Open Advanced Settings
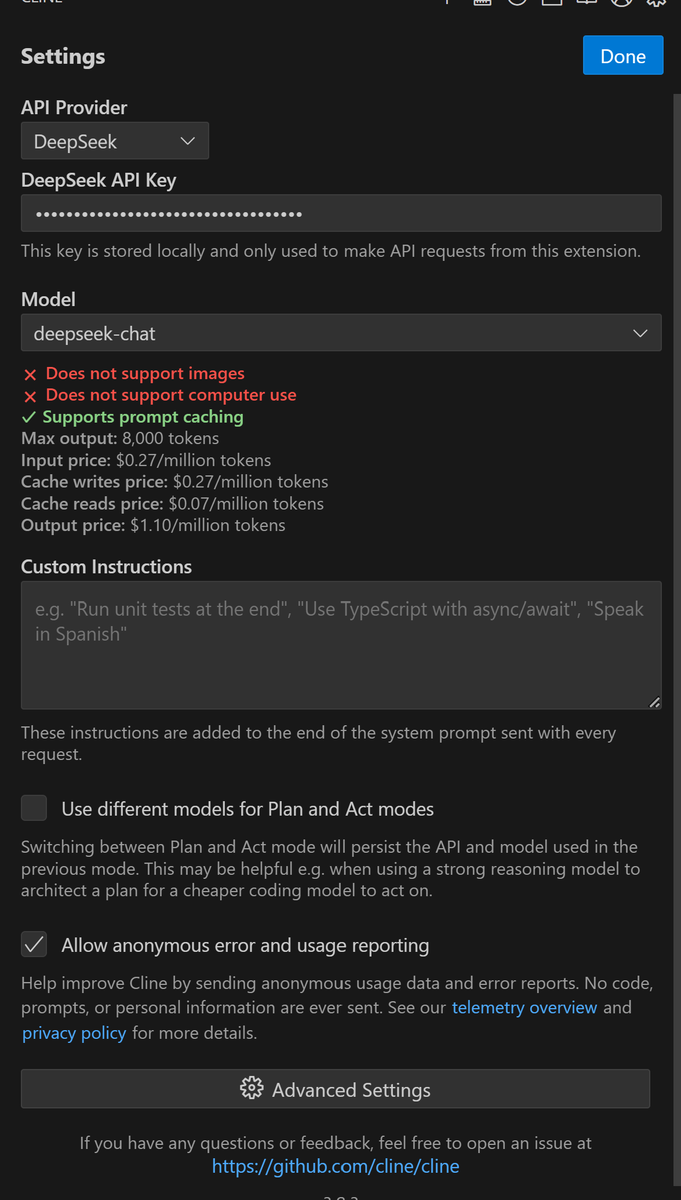The image size is (681, 1200). coord(335,1089)
